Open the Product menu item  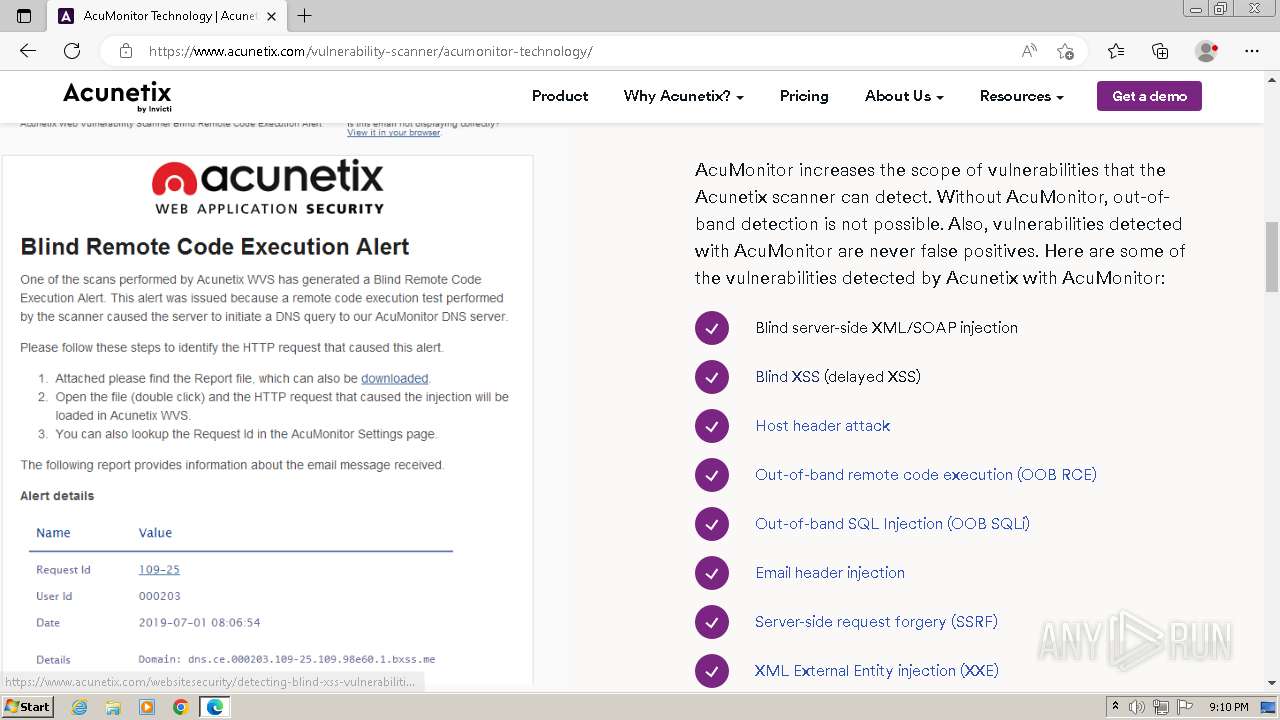(x=560, y=96)
